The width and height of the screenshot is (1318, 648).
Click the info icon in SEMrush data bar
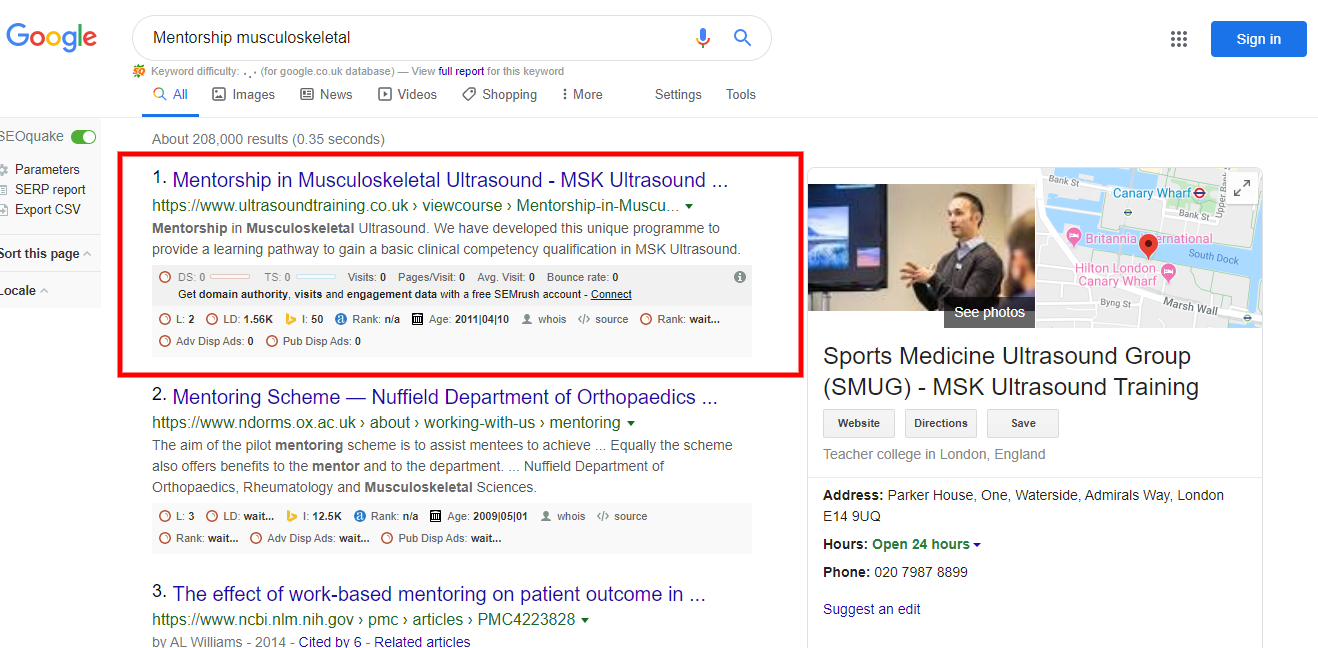(740, 277)
